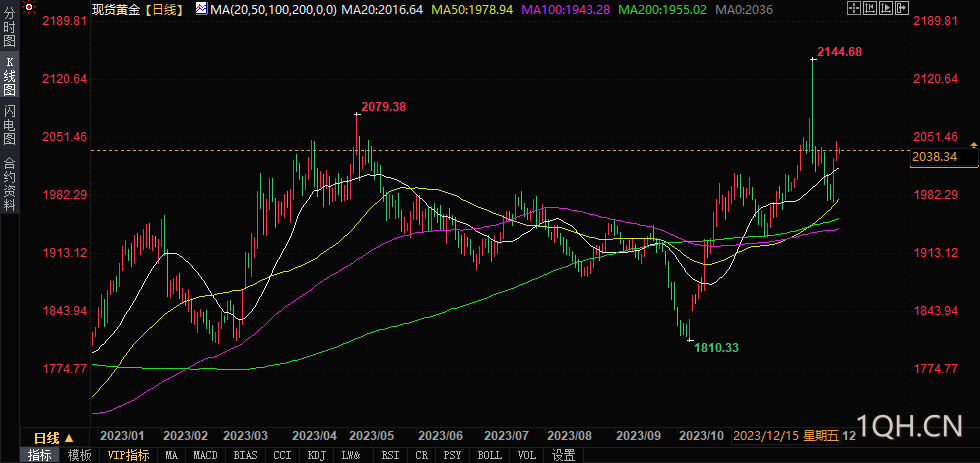The image size is (980, 463).
Task: Click the MA50:1978.94 value
Action: click(473, 9)
